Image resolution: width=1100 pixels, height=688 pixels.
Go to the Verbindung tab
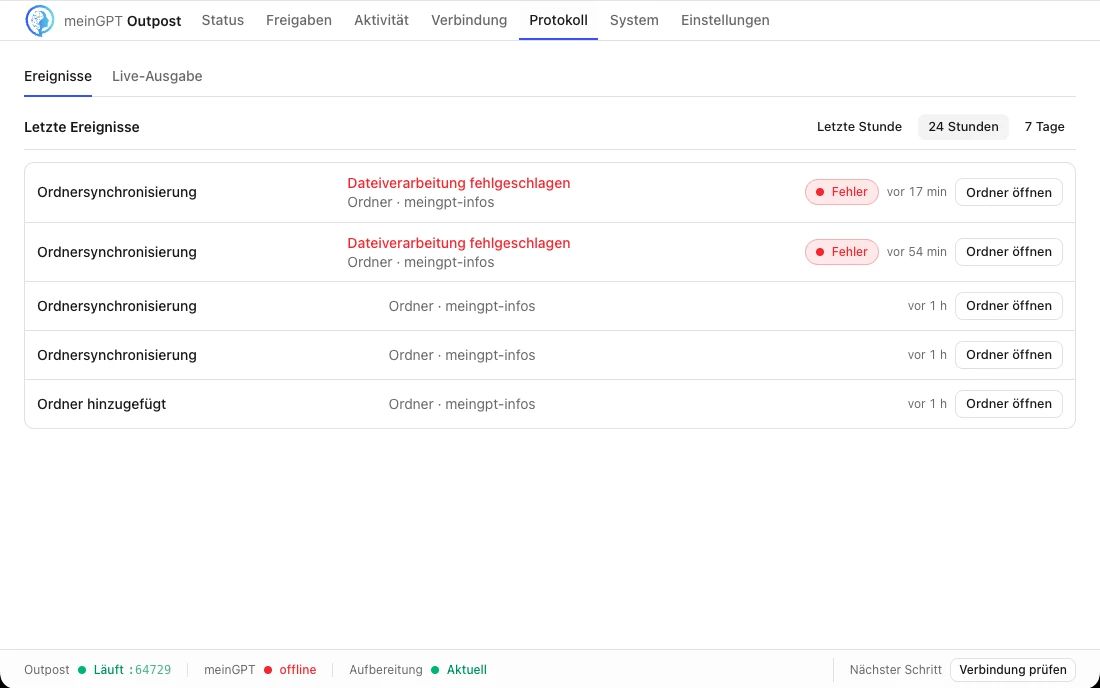click(x=469, y=20)
